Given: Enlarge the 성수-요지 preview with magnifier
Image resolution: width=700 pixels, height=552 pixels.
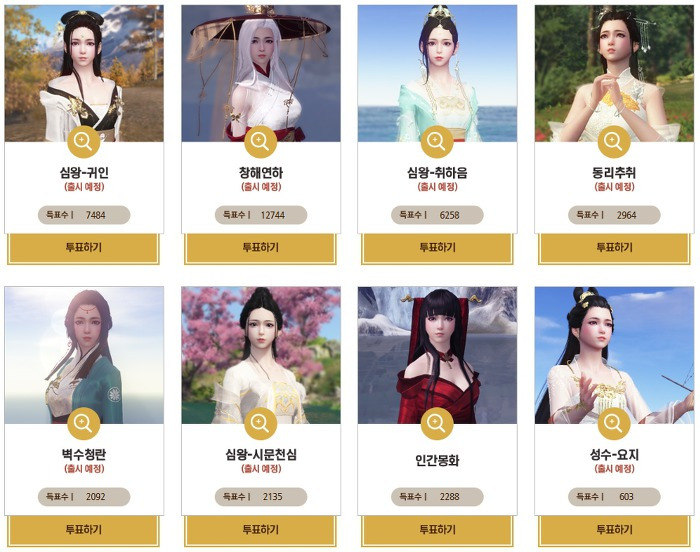Looking at the screenshot, I should pos(614,423).
